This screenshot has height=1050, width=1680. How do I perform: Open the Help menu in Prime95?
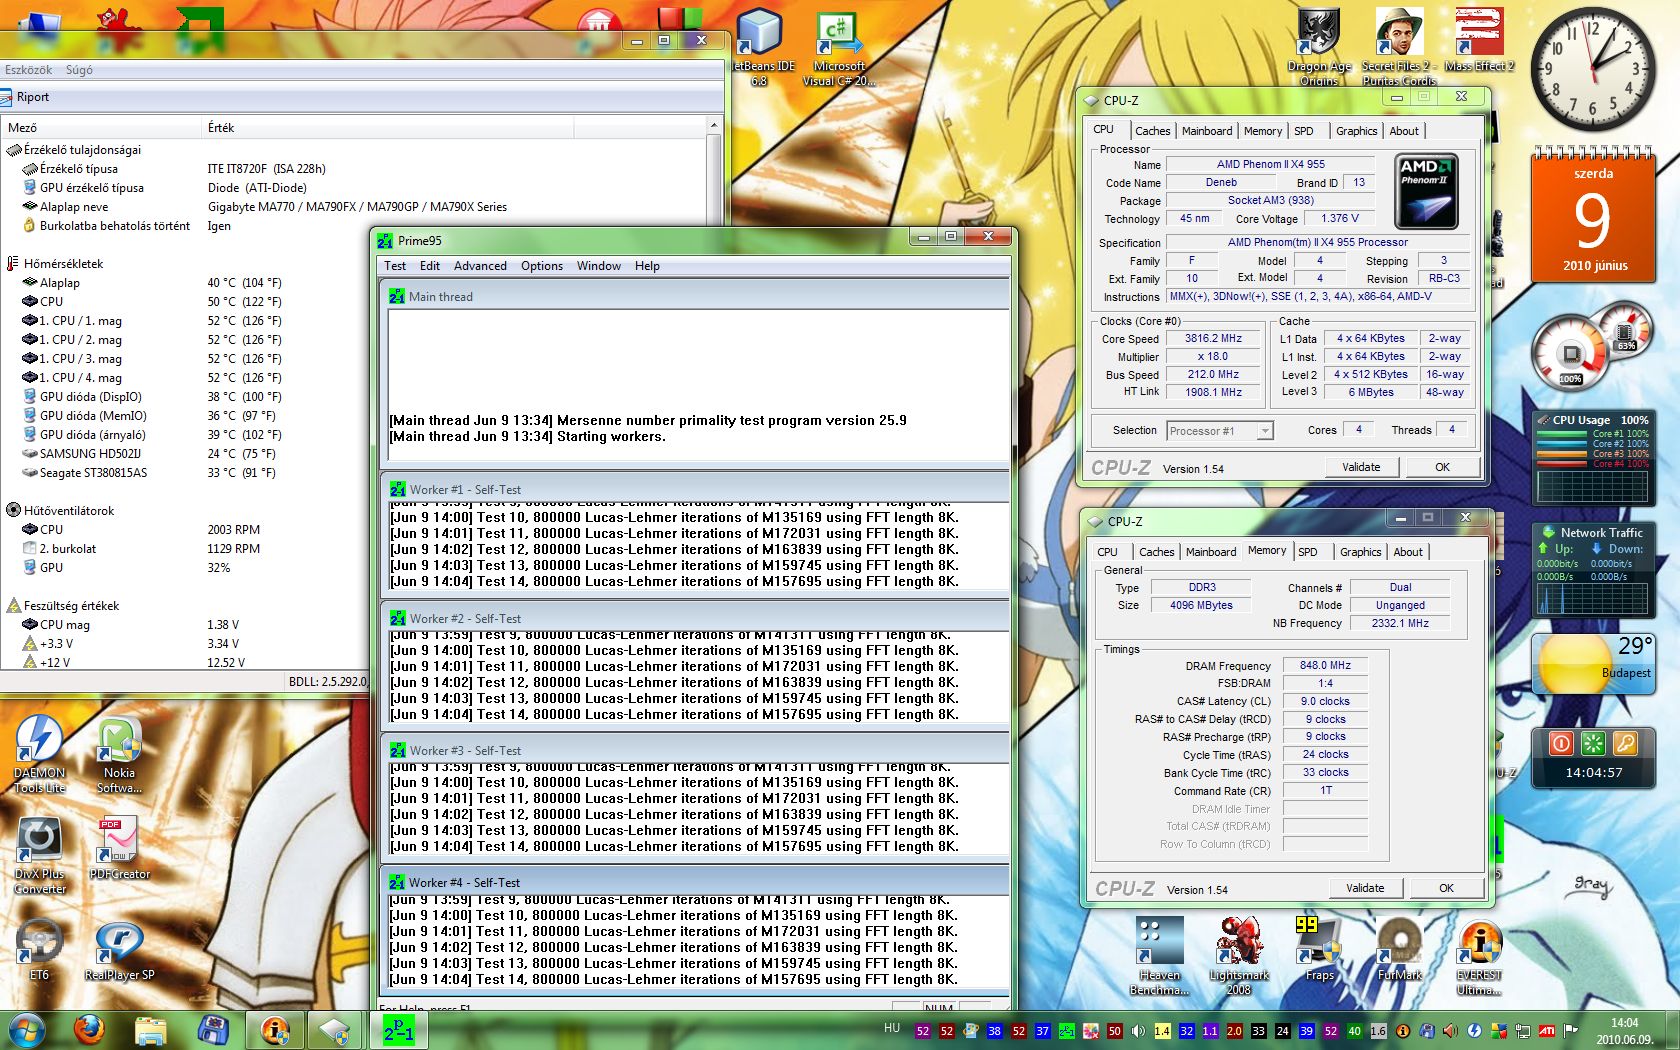pos(647,266)
